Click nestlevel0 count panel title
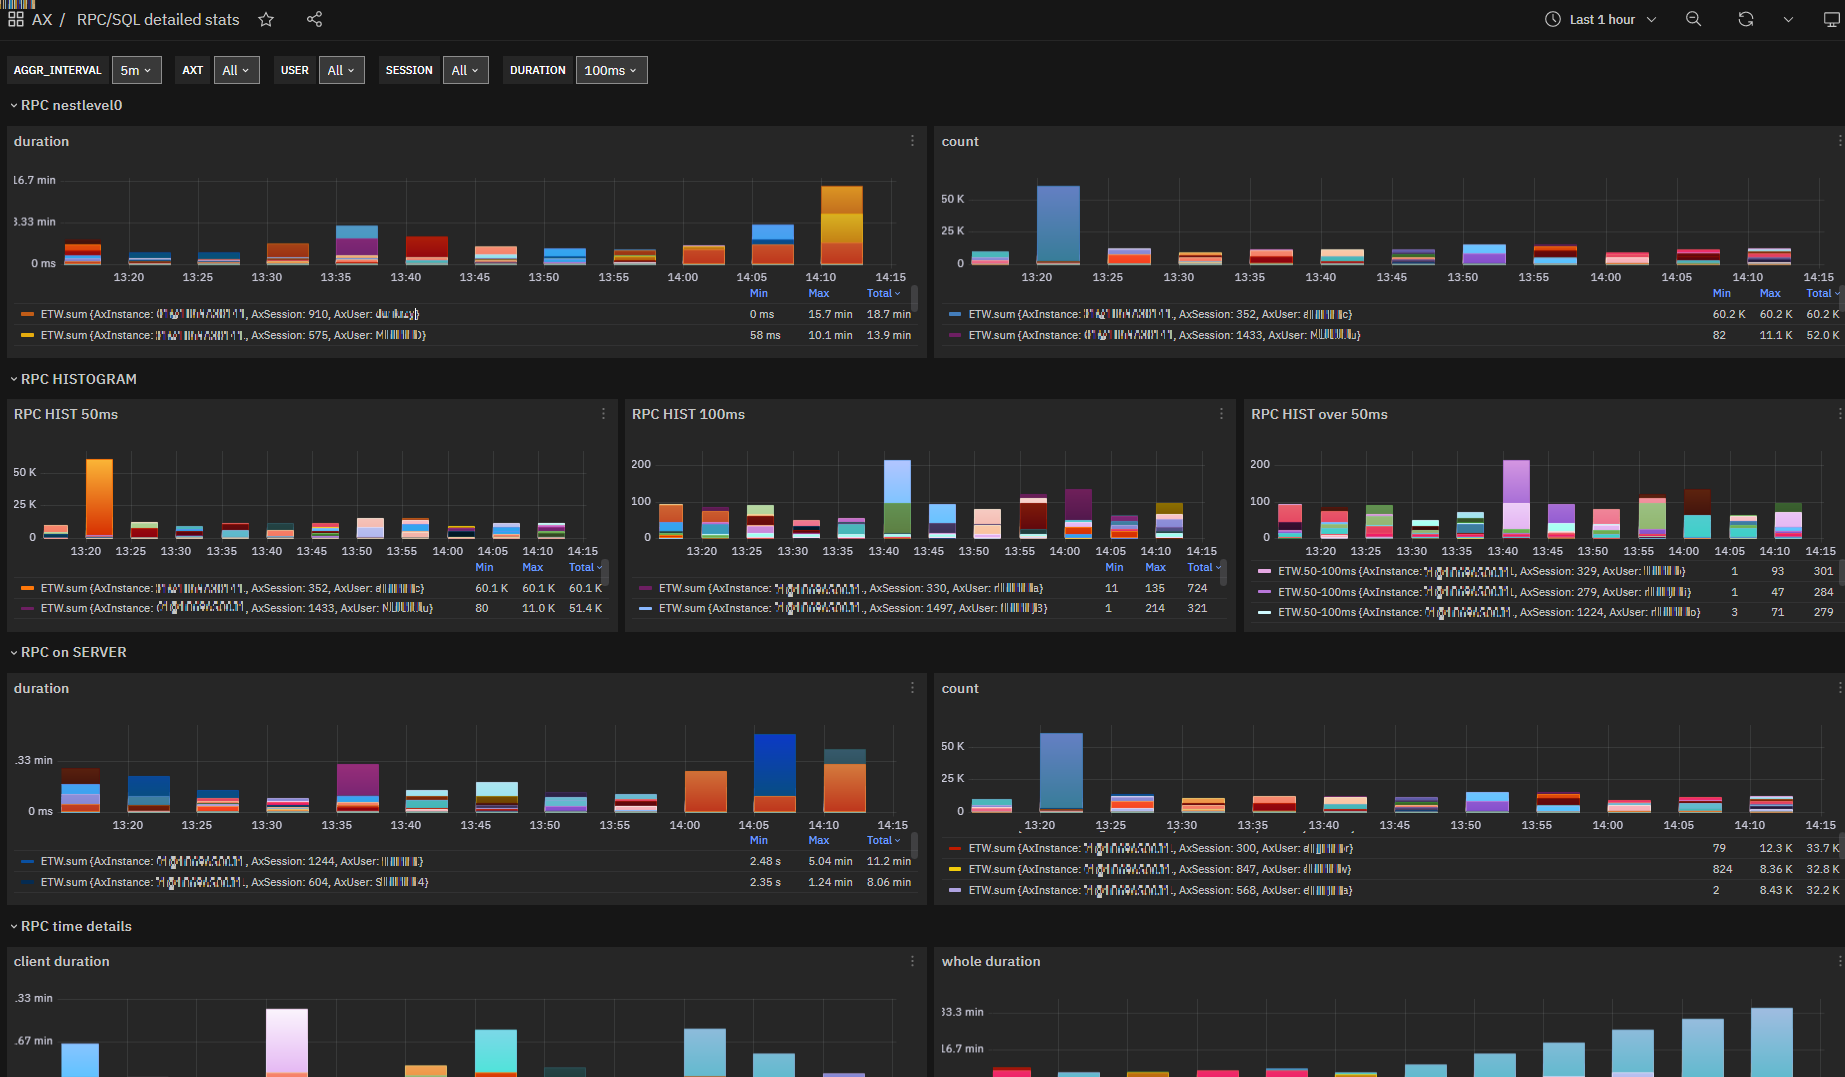This screenshot has width=1845, height=1077. pyautogui.click(x=960, y=141)
